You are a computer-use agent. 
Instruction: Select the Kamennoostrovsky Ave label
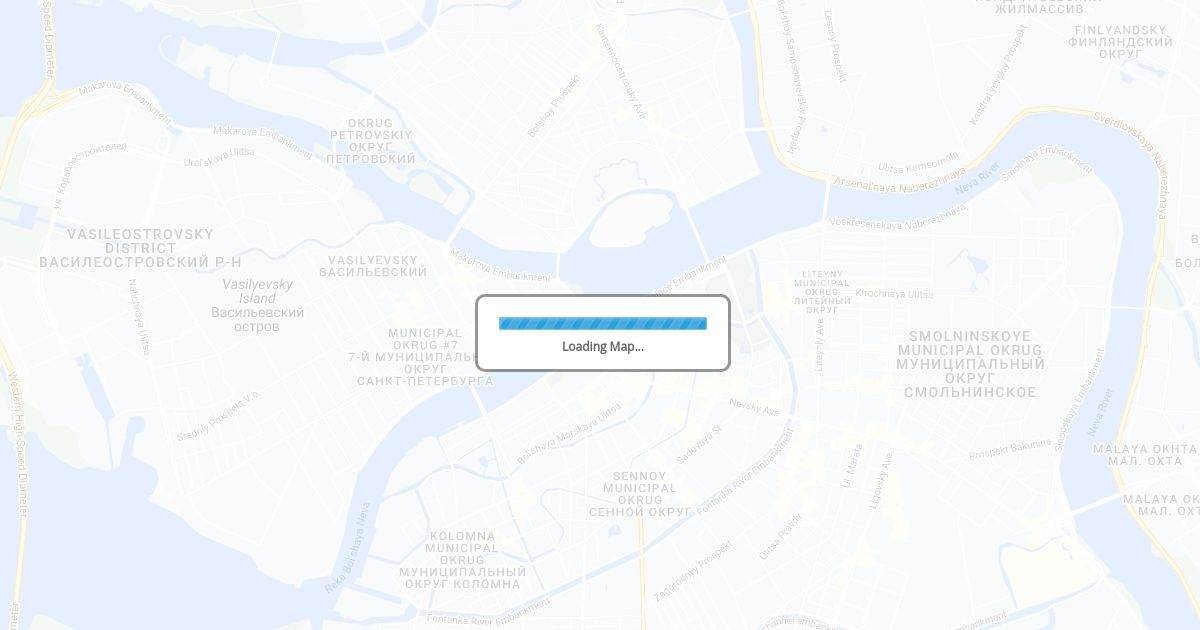(621, 70)
